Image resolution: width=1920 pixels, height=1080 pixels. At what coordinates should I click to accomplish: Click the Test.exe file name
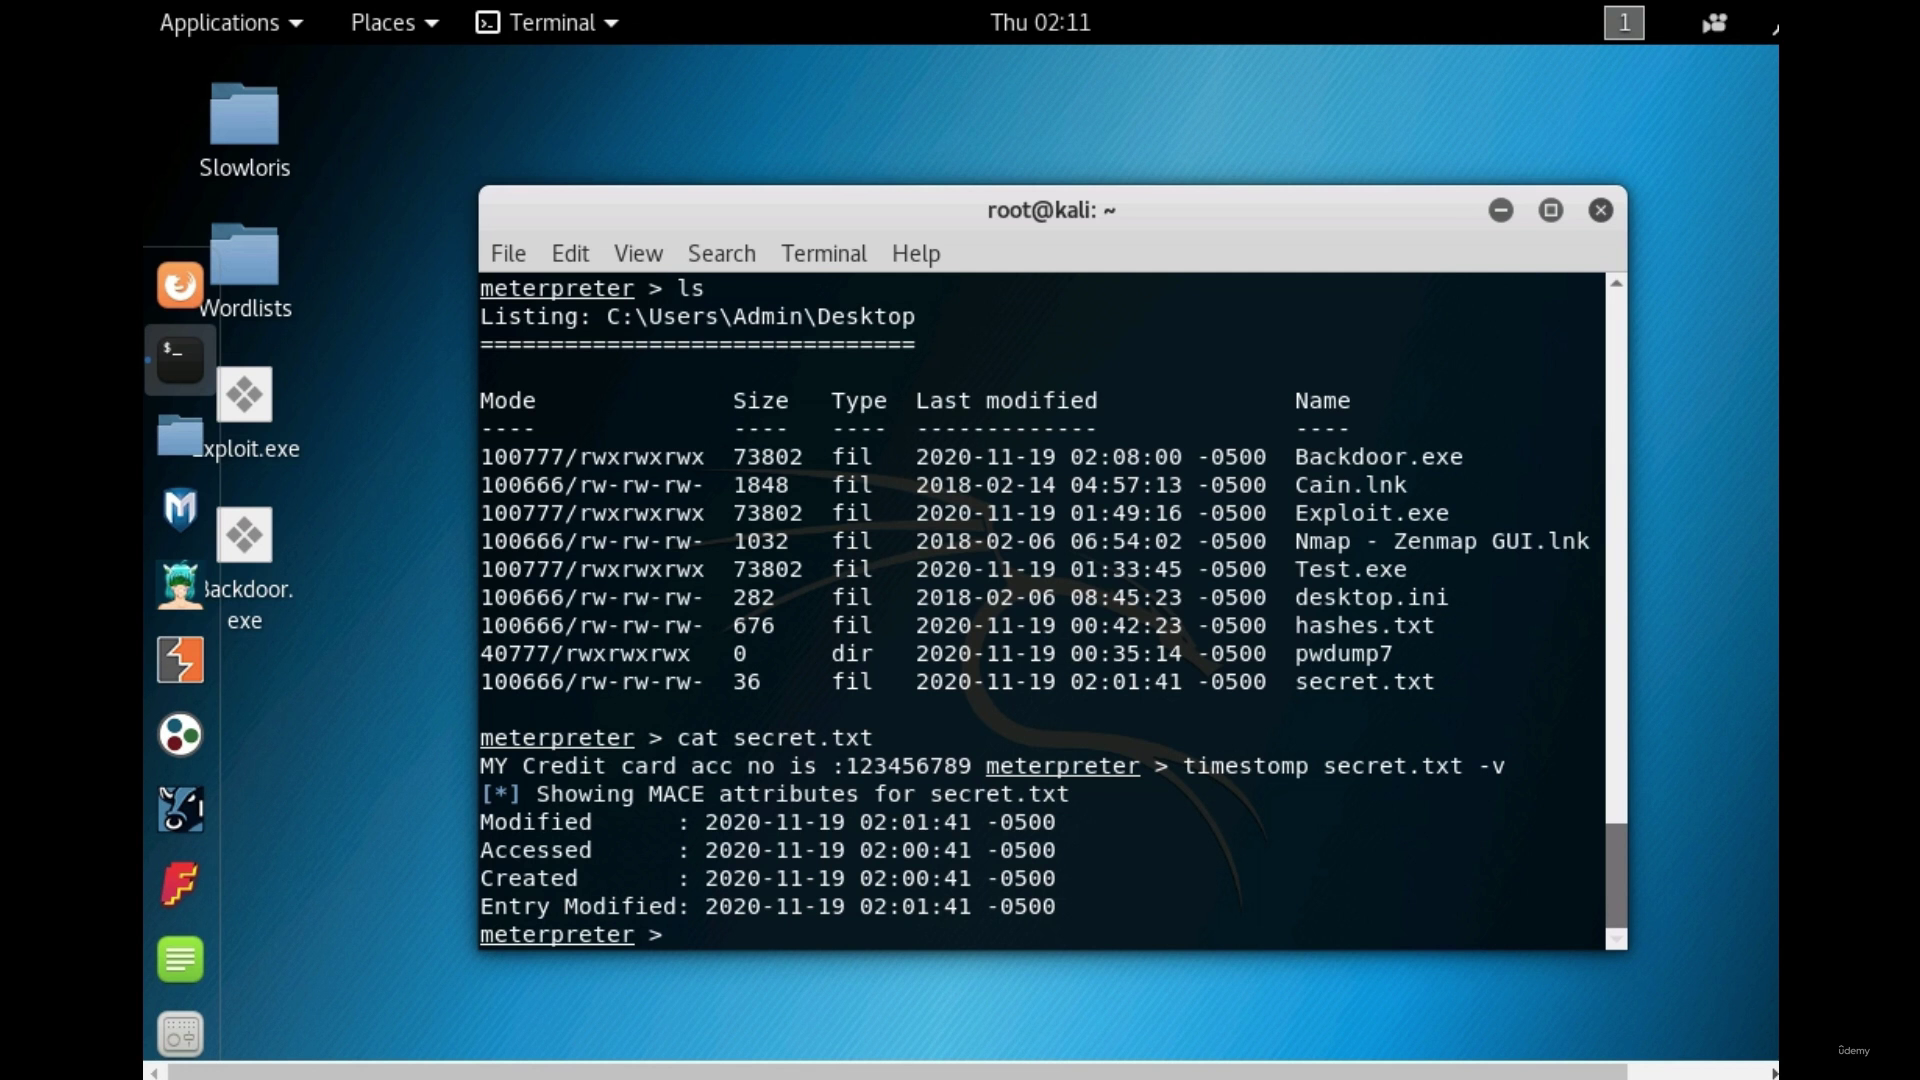point(1350,569)
